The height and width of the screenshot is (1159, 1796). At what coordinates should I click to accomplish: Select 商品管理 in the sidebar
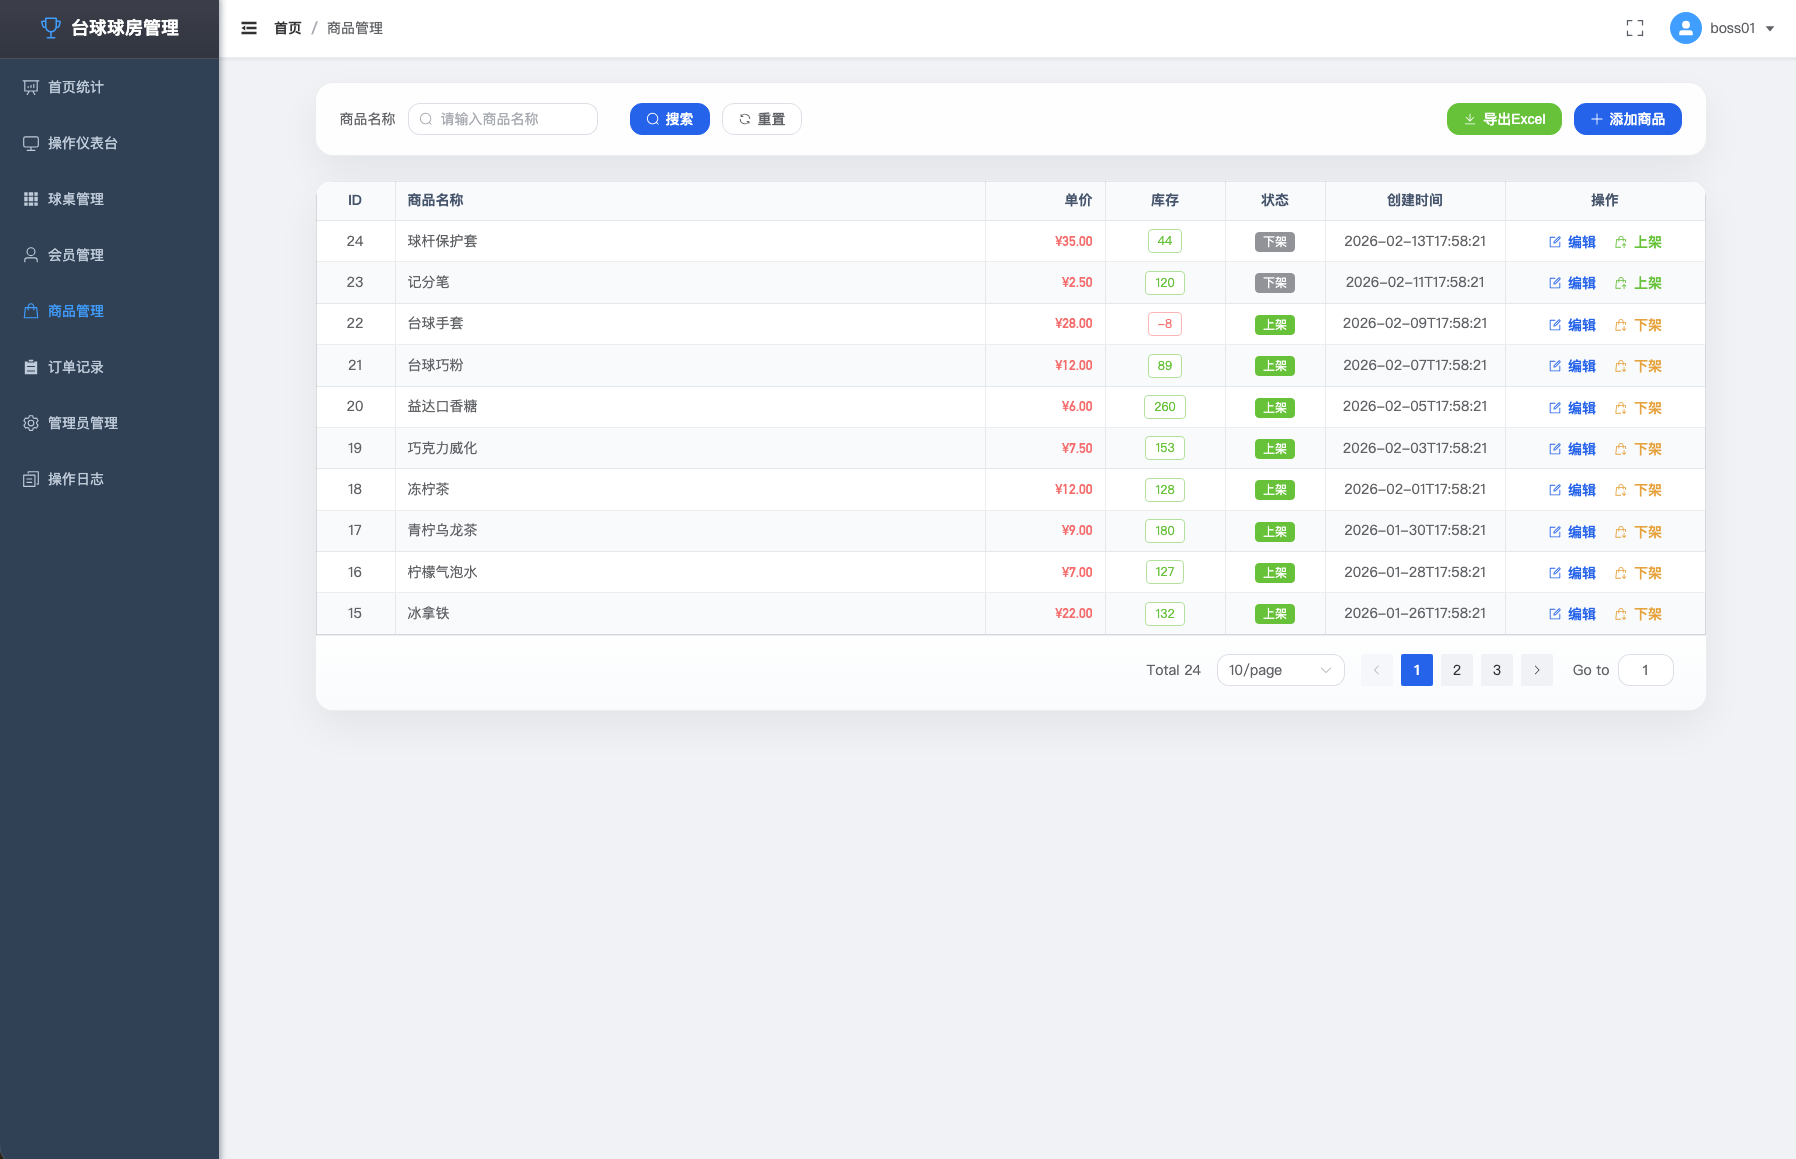point(109,311)
